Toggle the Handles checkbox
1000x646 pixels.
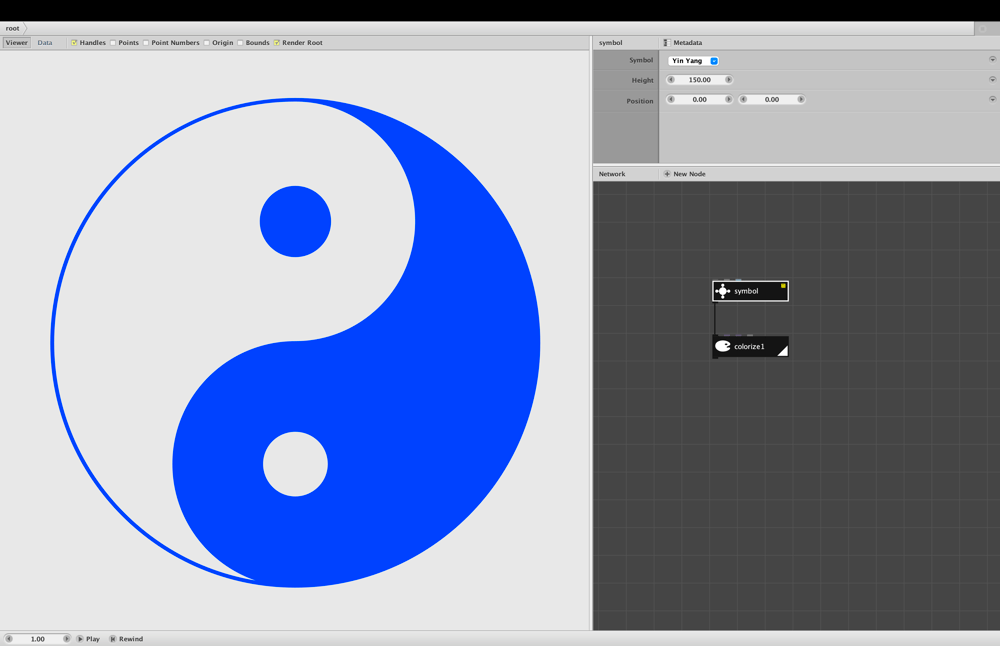[74, 43]
